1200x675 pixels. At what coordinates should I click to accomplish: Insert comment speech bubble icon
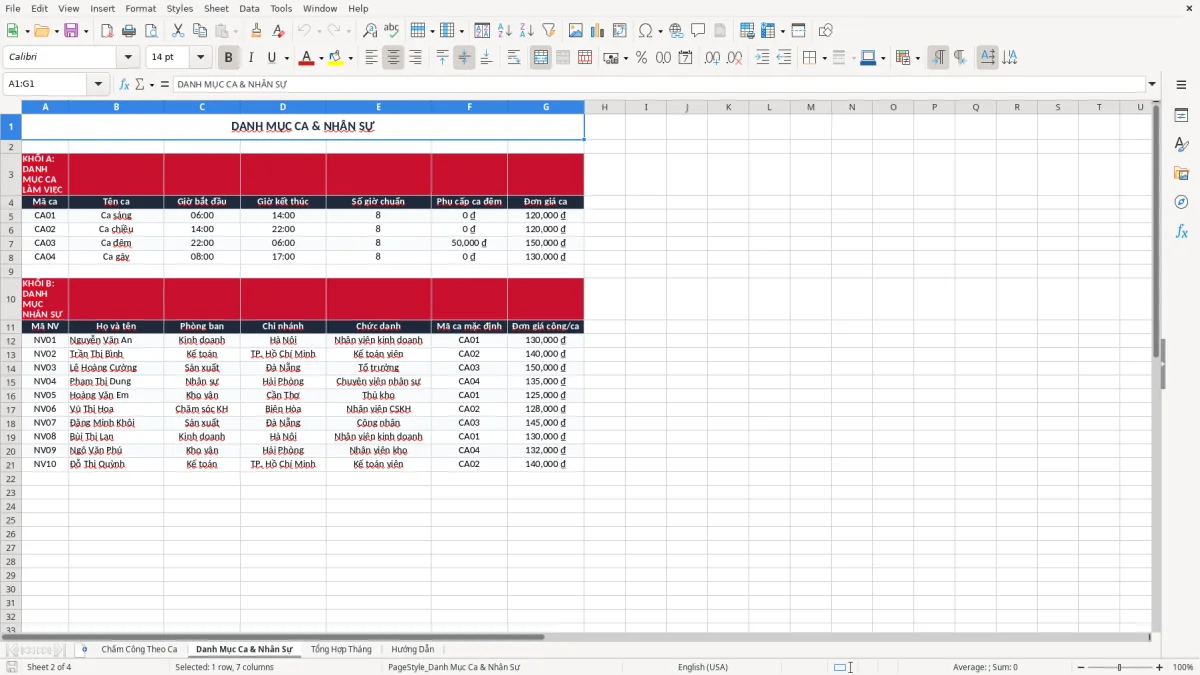click(697, 31)
